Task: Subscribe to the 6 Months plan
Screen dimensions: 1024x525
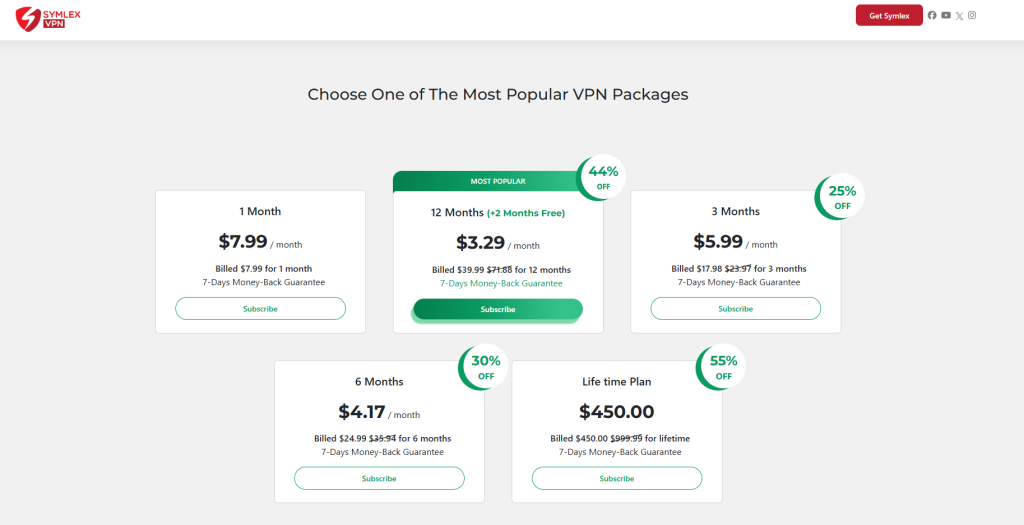Action: (x=379, y=479)
